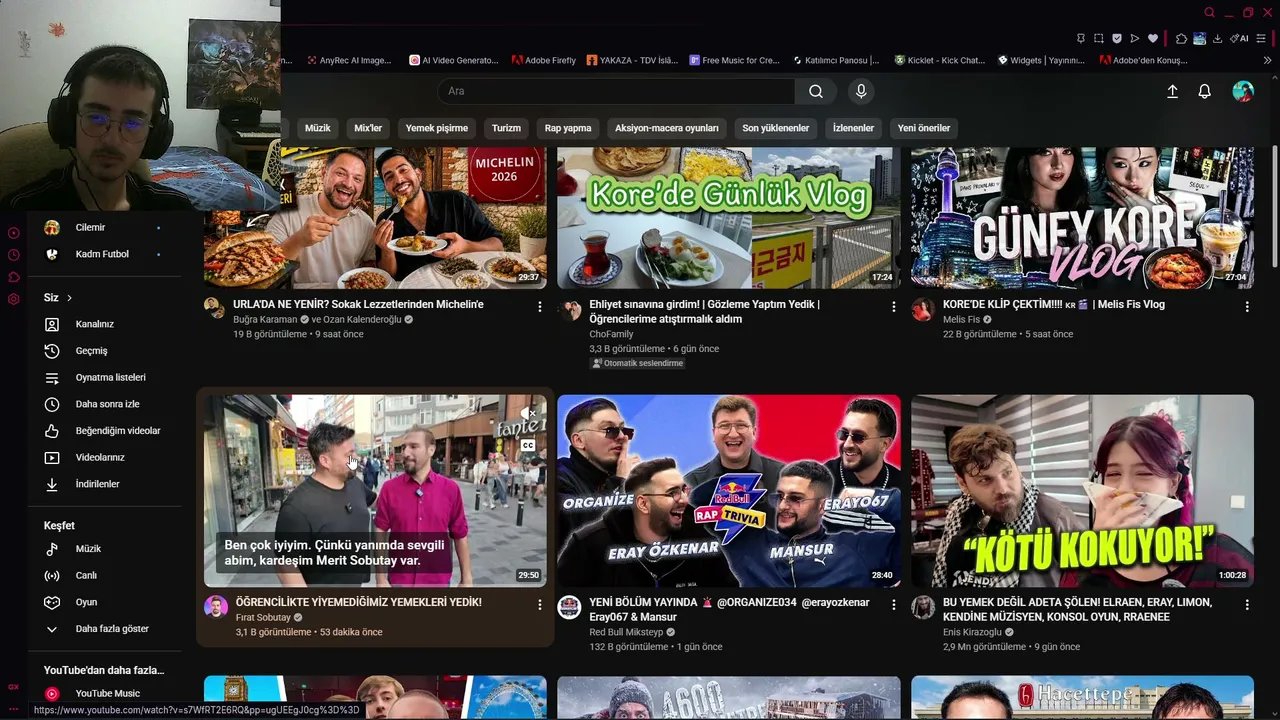This screenshot has width=1280, height=720.
Task: Open the shield privacy protection icon
Action: (1117, 39)
